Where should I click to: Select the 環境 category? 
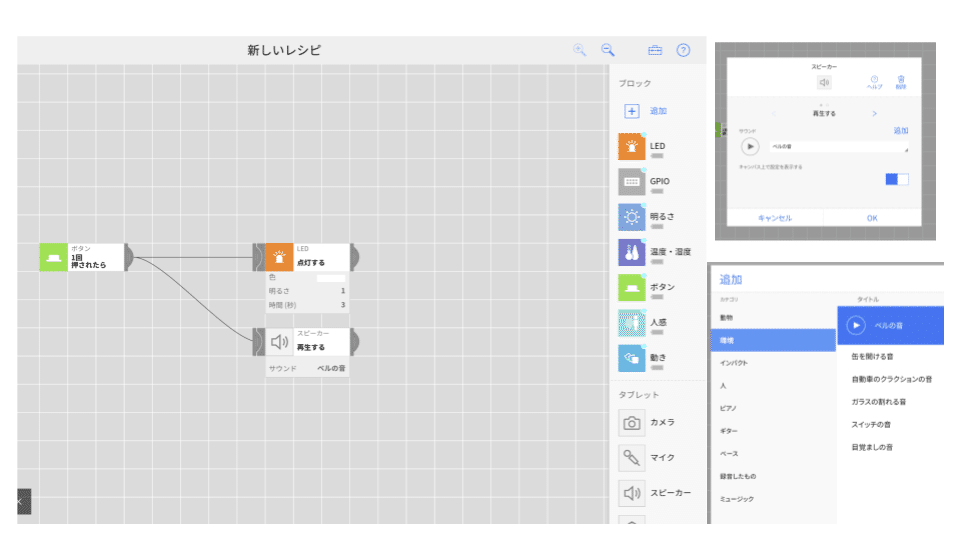pyautogui.click(x=773, y=340)
